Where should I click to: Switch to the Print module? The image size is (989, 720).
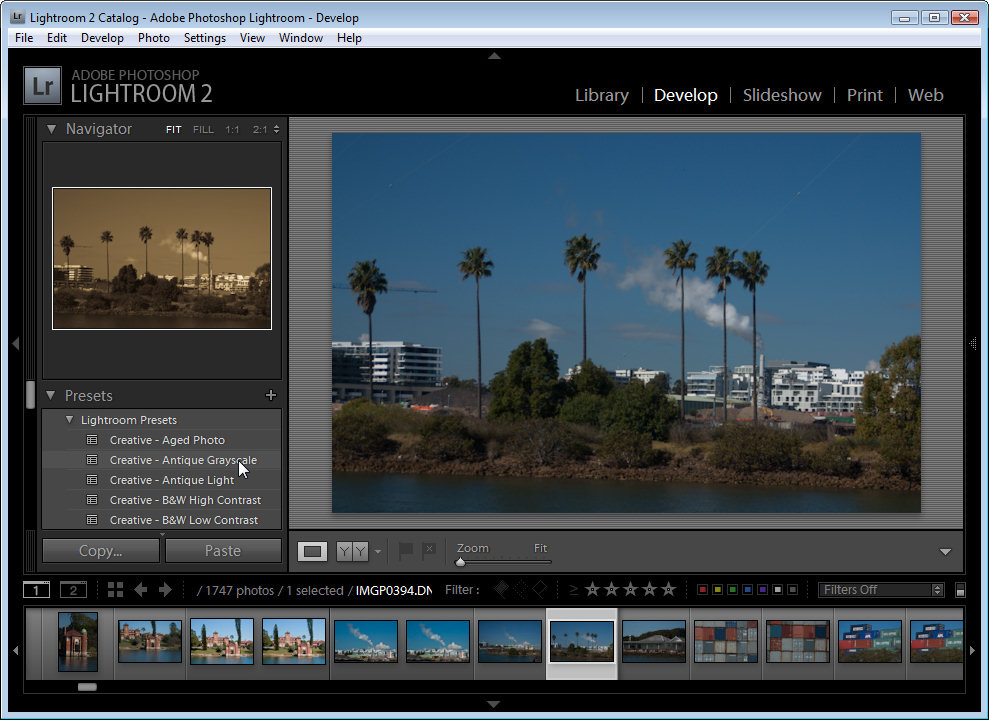[864, 95]
